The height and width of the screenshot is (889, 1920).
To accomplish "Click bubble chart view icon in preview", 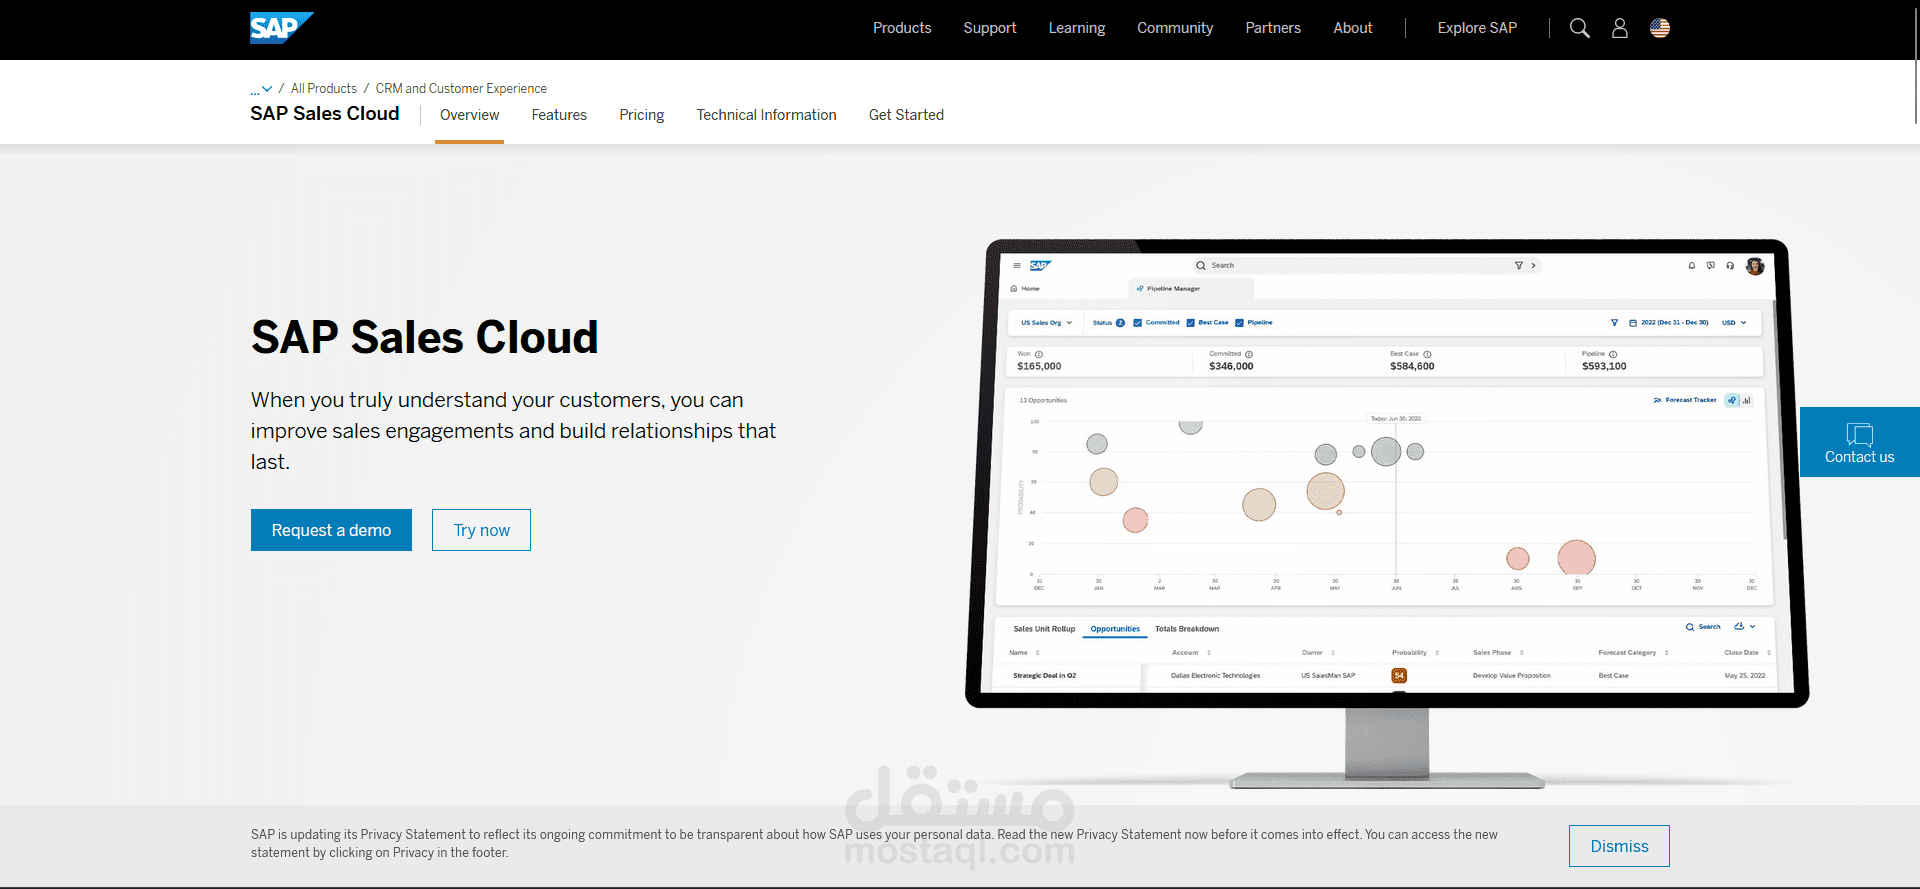I will 1732,400.
